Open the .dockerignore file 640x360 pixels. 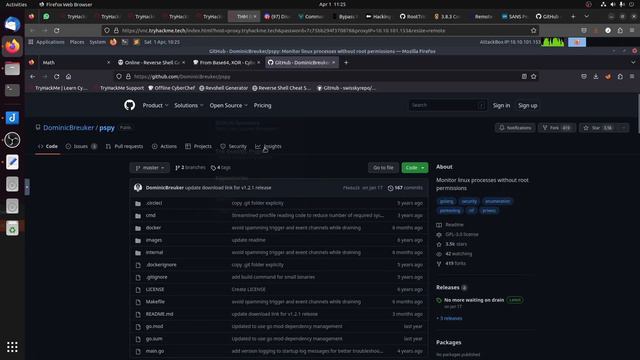point(161,264)
